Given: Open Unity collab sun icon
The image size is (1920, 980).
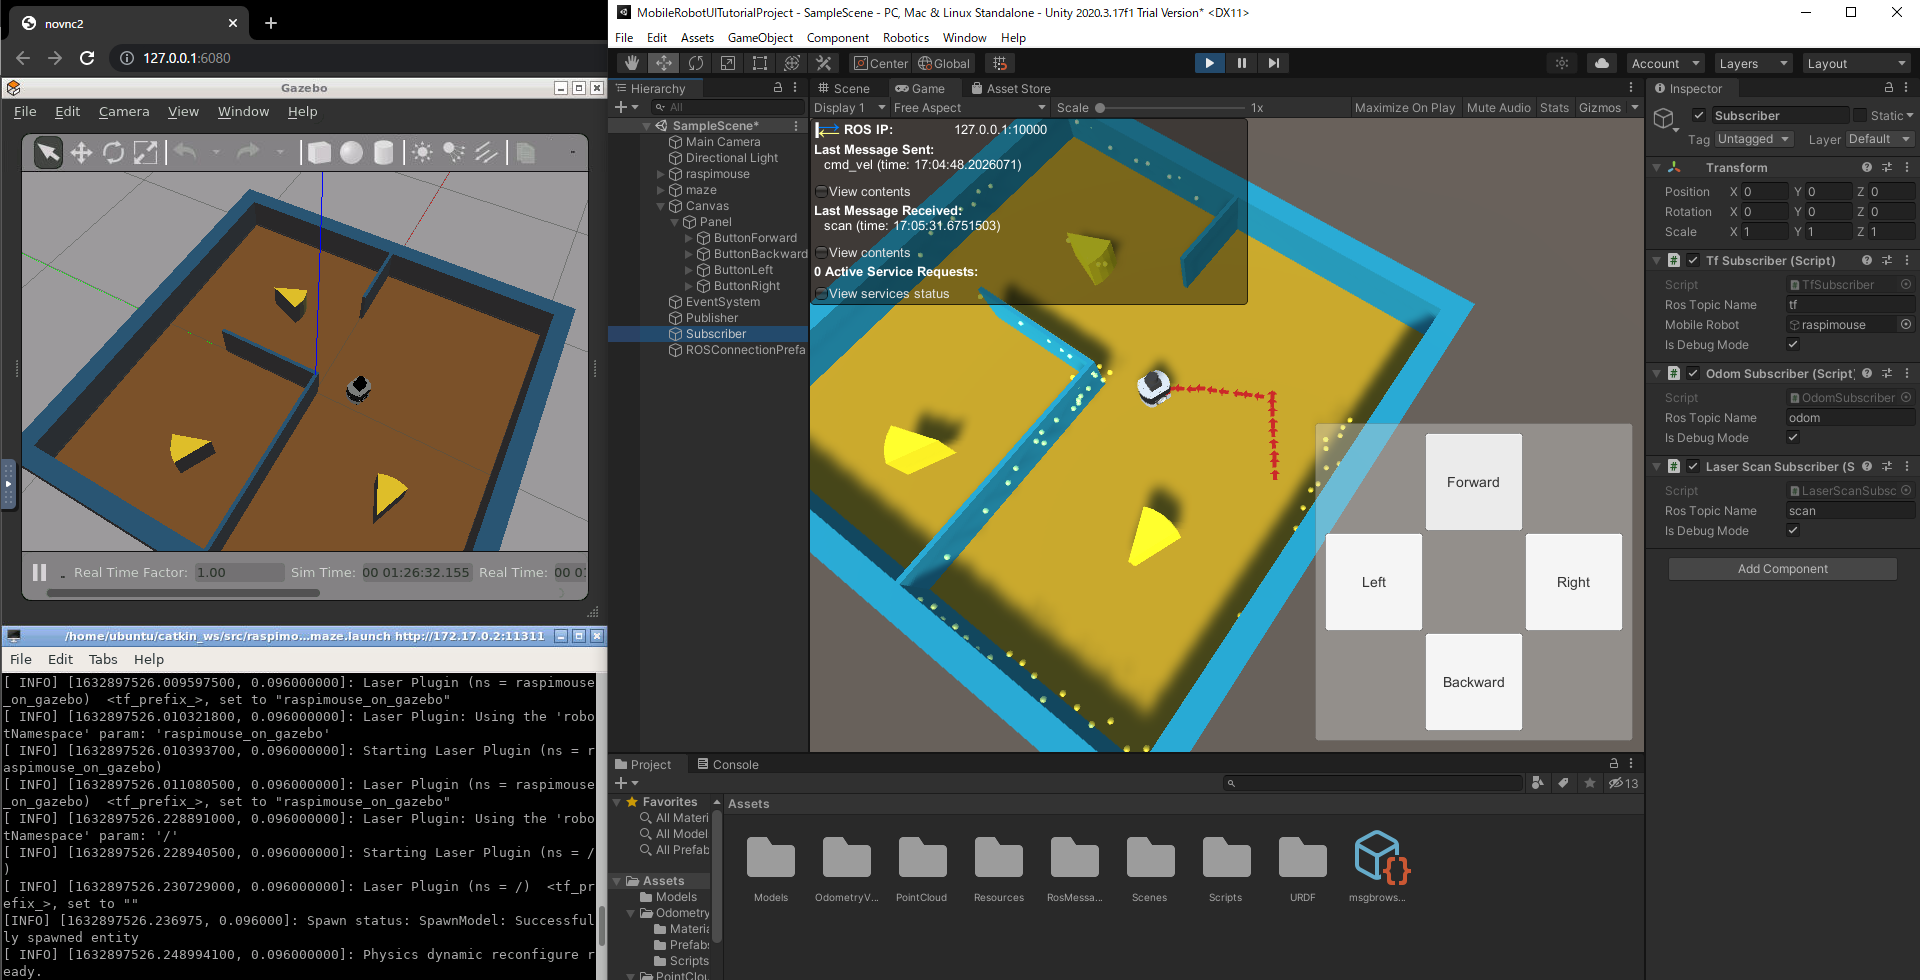Looking at the screenshot, I should coord(1562,63).
